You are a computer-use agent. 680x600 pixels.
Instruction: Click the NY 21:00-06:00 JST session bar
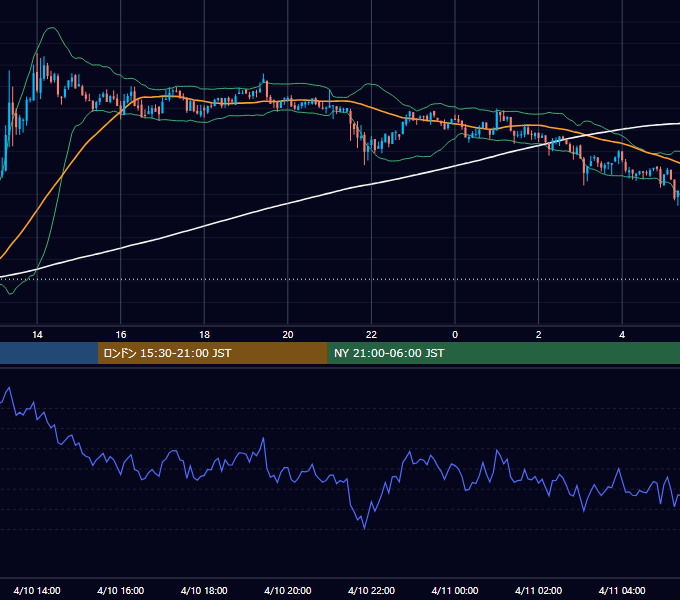tap(503, 353)
